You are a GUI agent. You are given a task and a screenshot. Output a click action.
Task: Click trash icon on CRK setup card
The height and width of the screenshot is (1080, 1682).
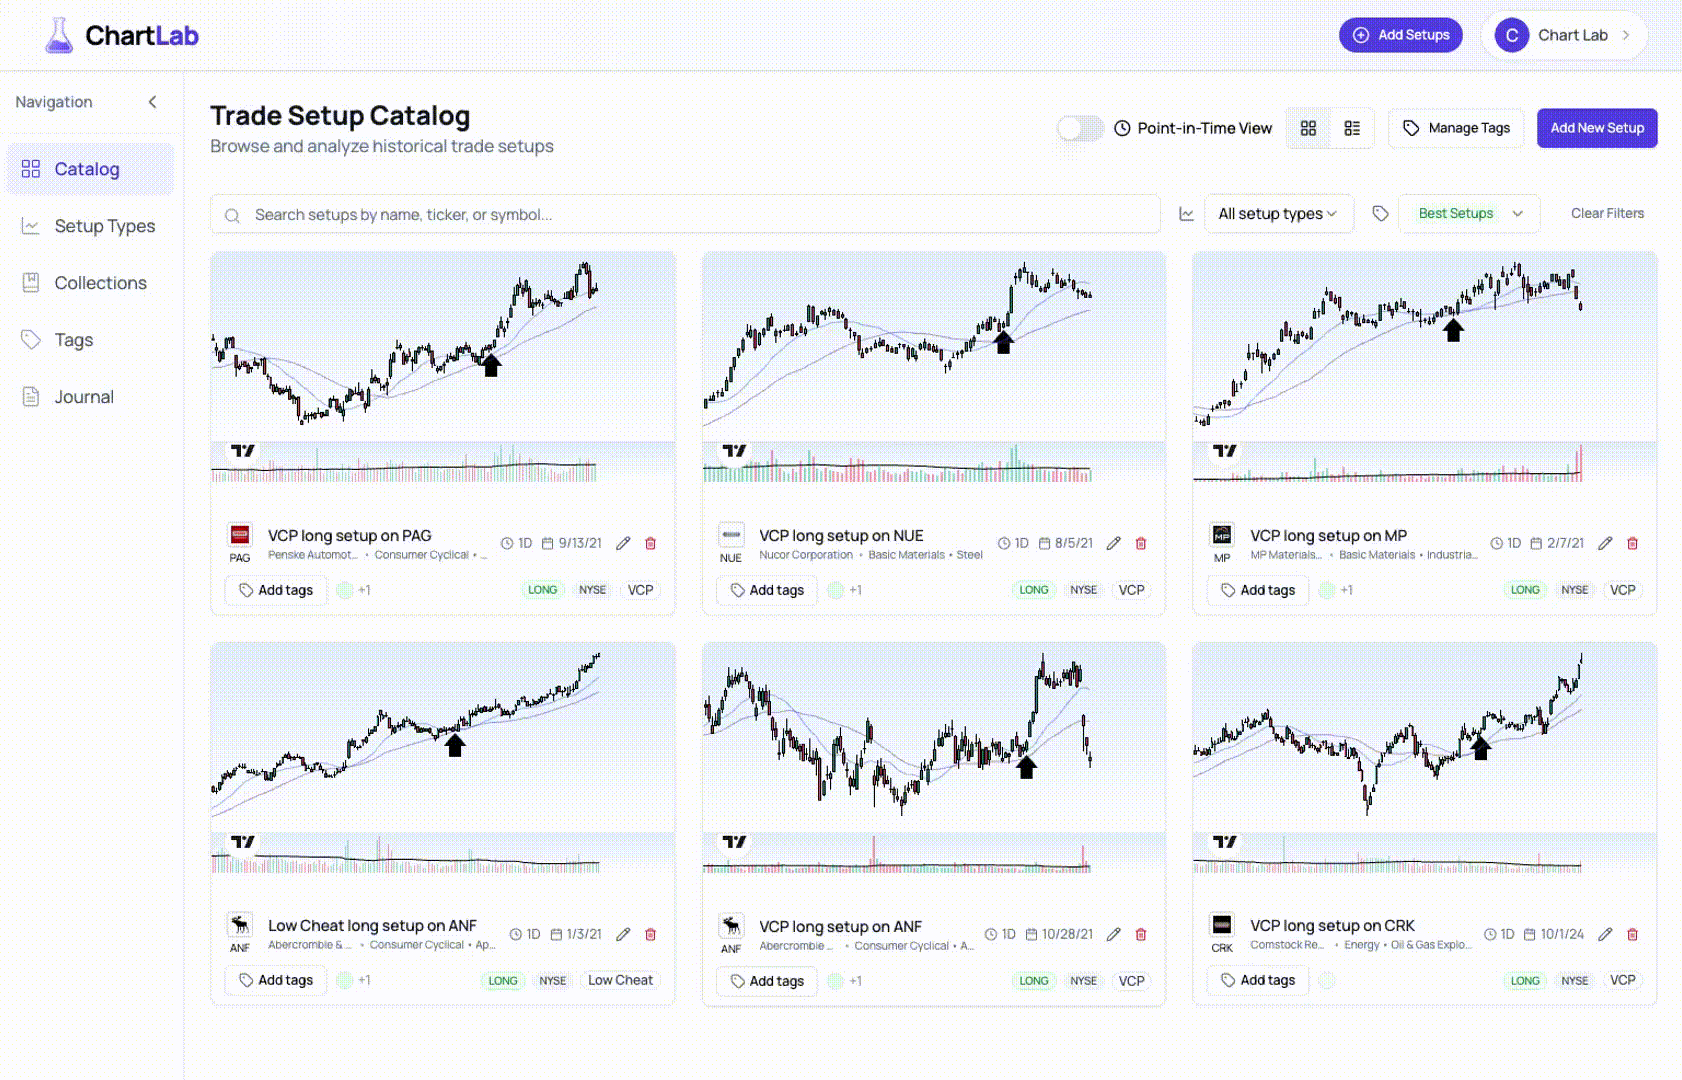(x=1633, y=934)
